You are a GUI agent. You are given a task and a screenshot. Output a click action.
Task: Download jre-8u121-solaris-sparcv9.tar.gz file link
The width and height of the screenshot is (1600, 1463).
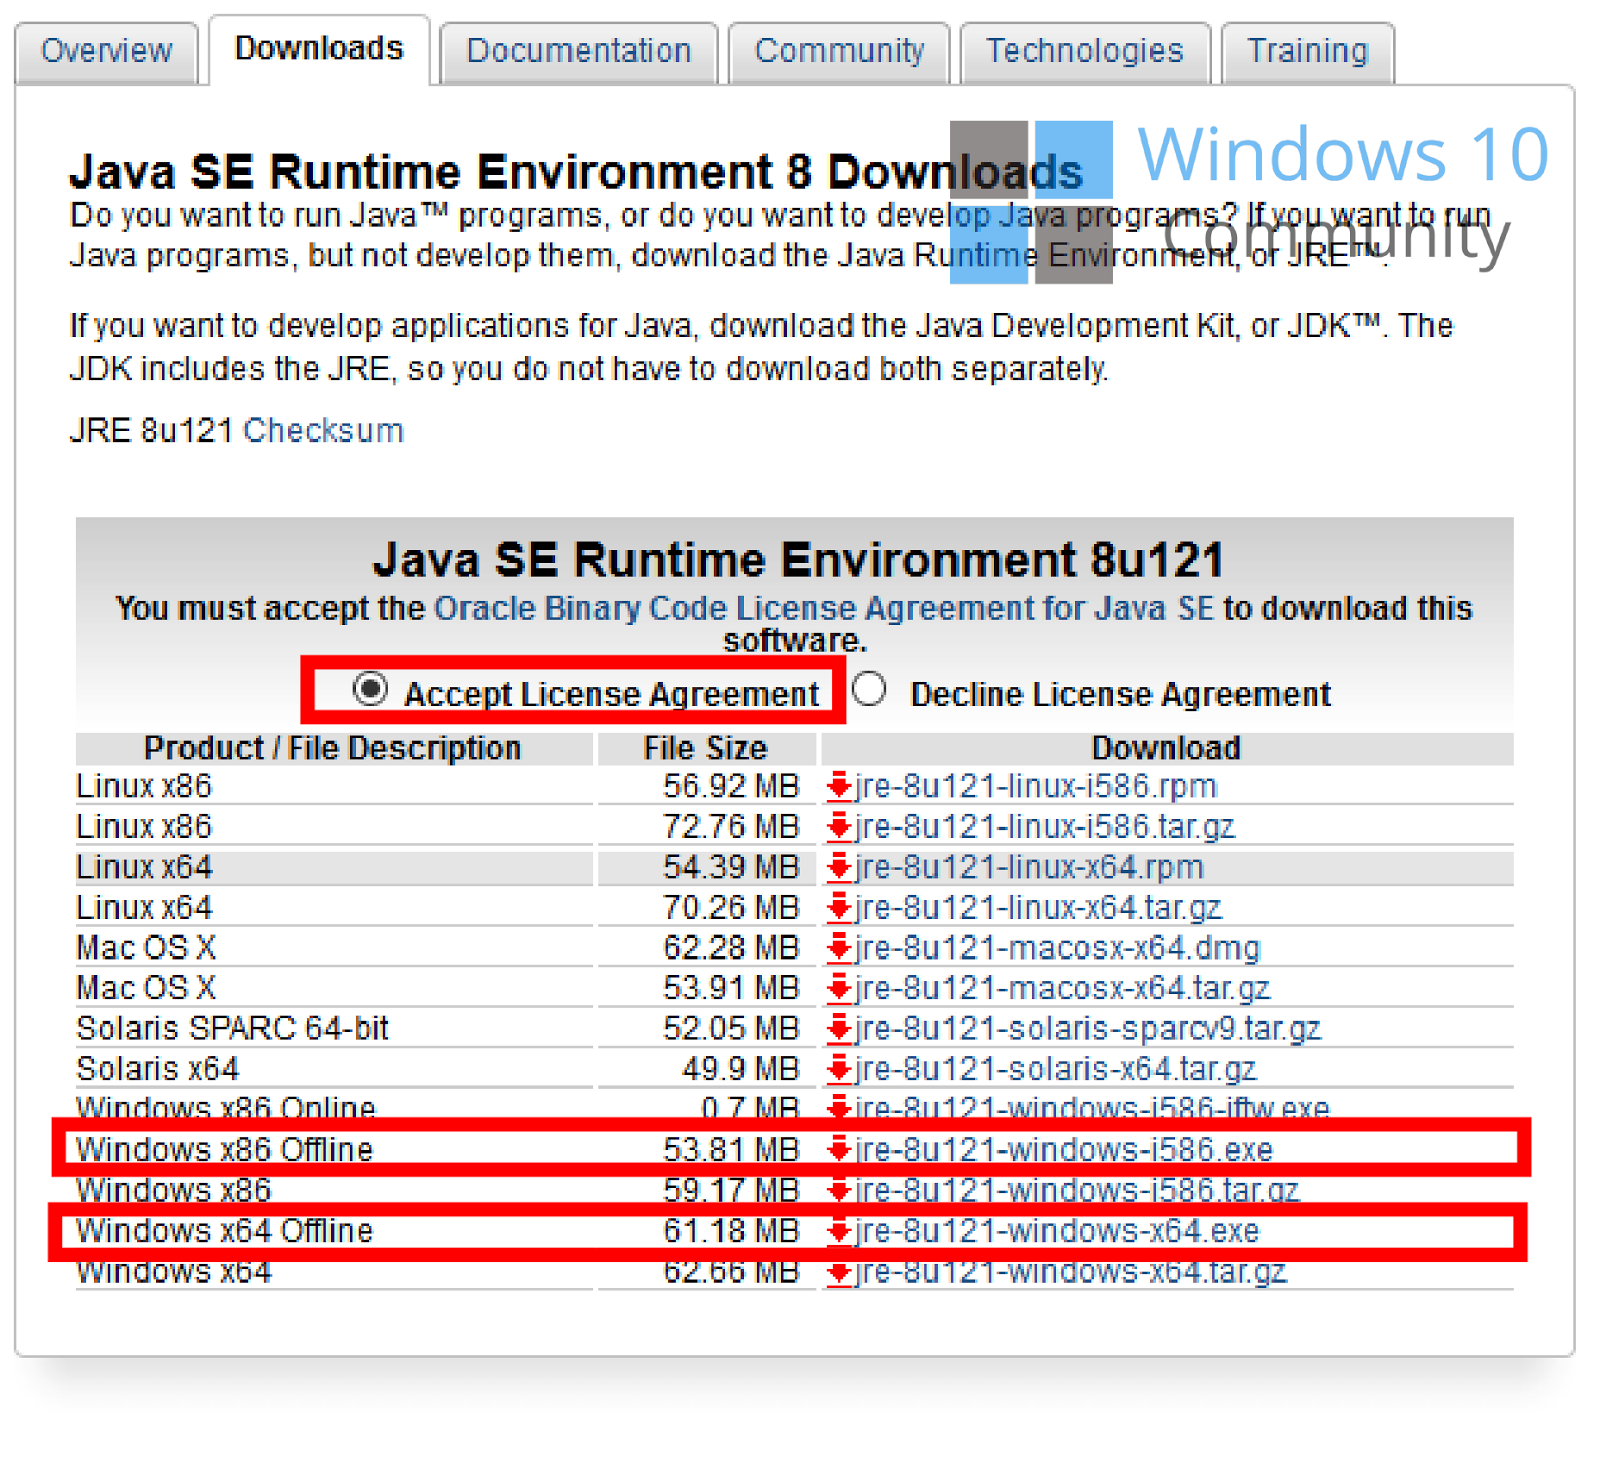[x=1088, y=1029]
